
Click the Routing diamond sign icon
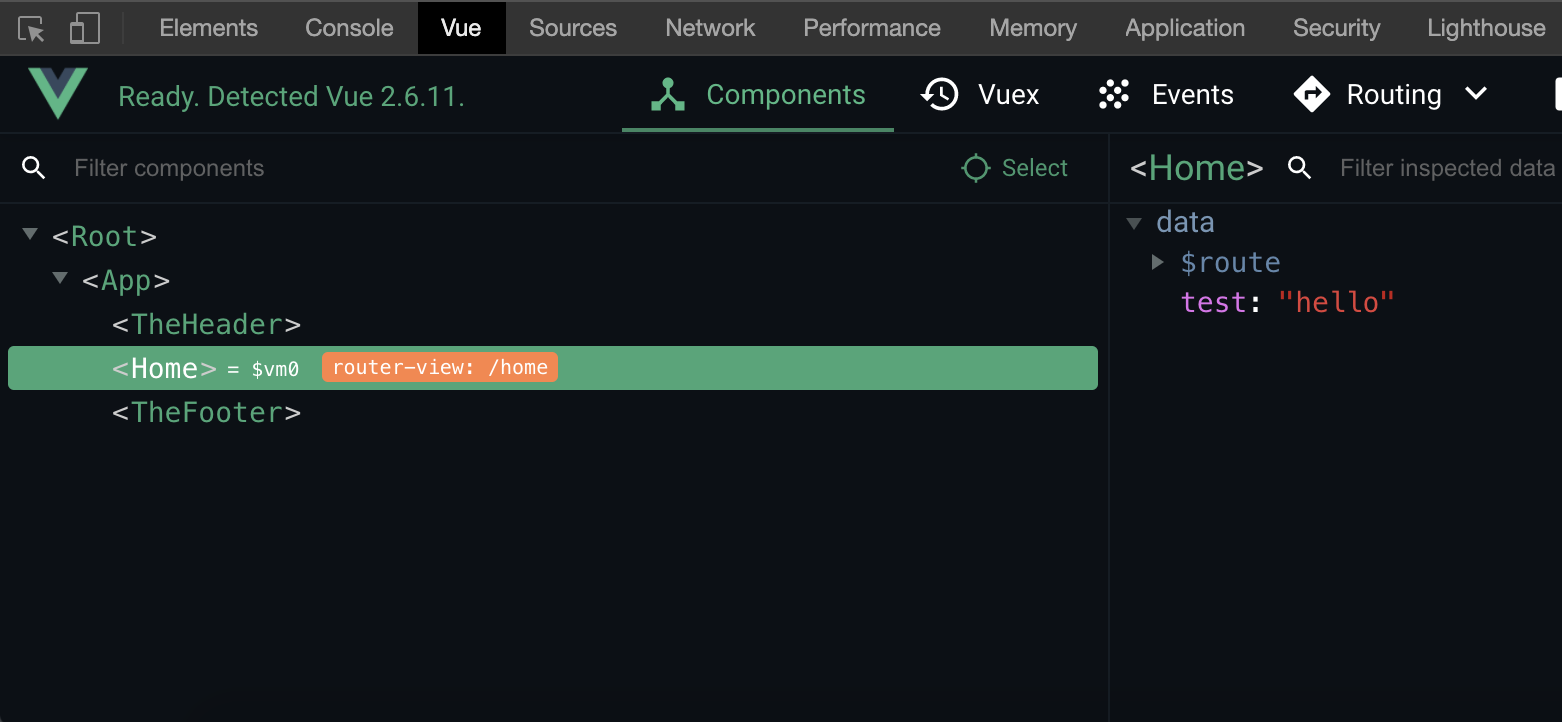(x=1311, y=95)
